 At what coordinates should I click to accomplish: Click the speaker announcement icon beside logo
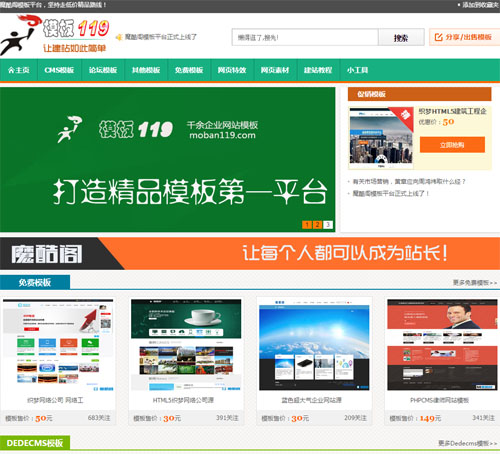[119, 37]
